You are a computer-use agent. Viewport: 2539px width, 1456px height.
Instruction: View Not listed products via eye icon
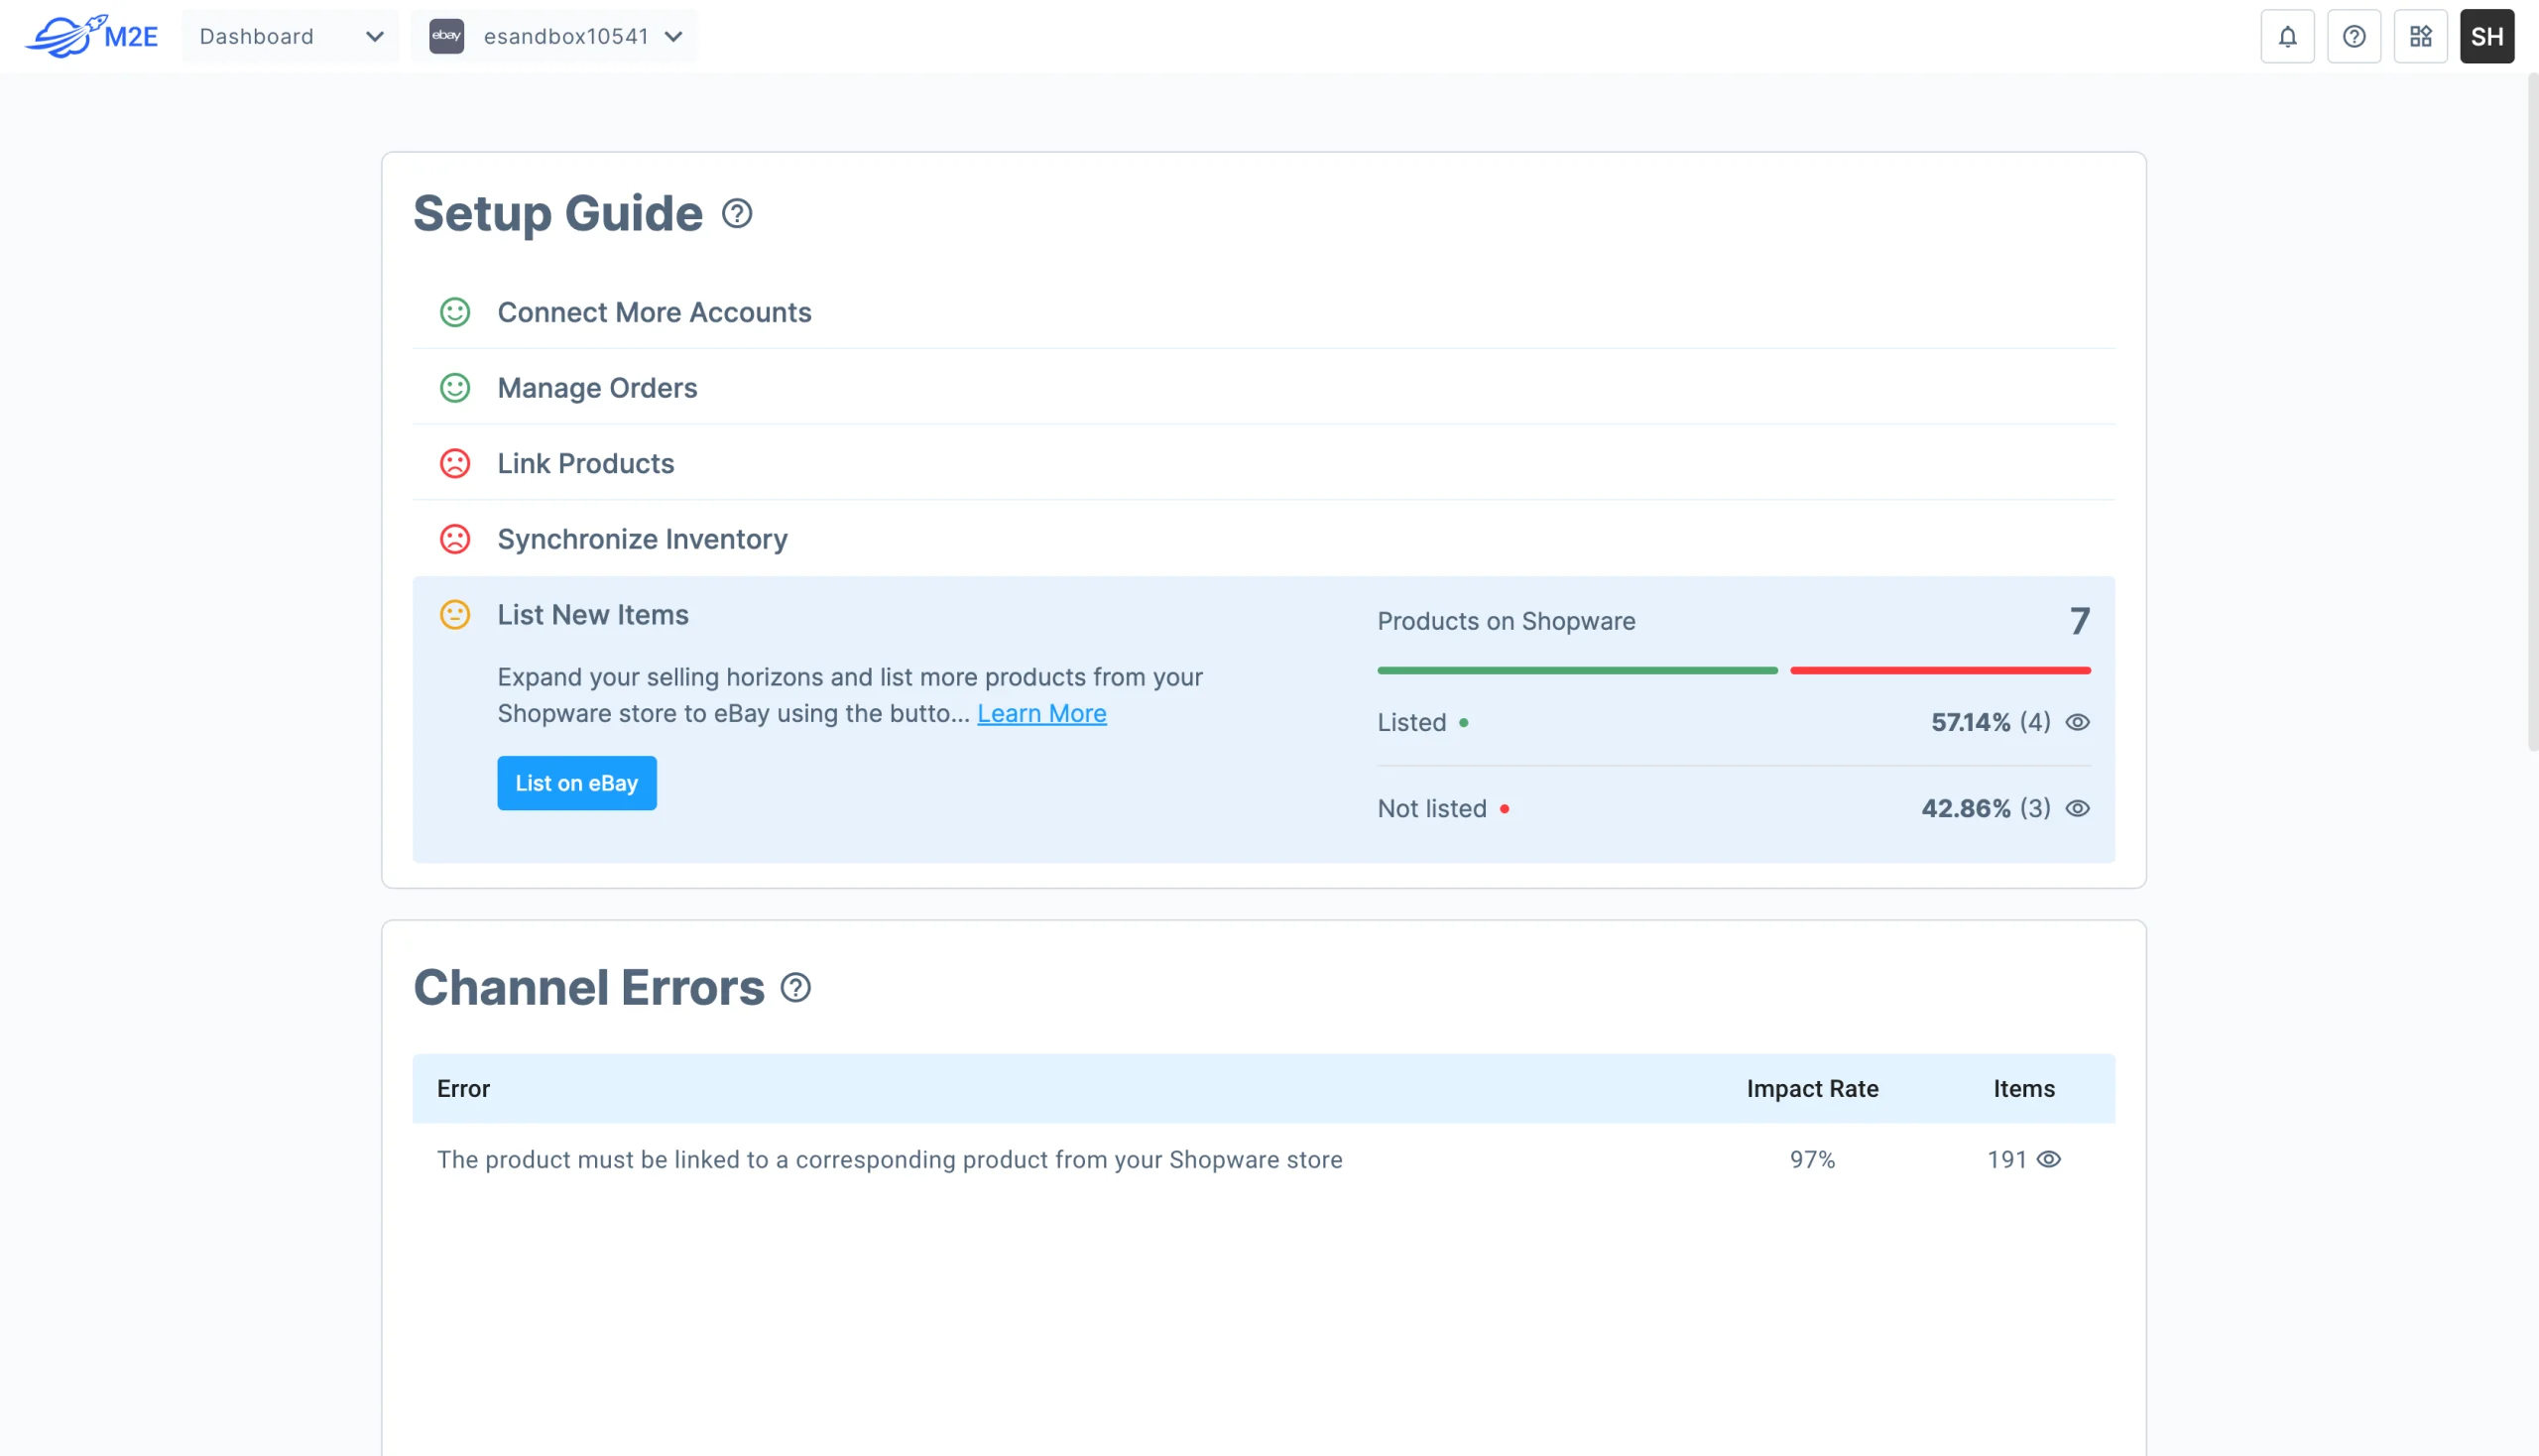point(2077,808)
